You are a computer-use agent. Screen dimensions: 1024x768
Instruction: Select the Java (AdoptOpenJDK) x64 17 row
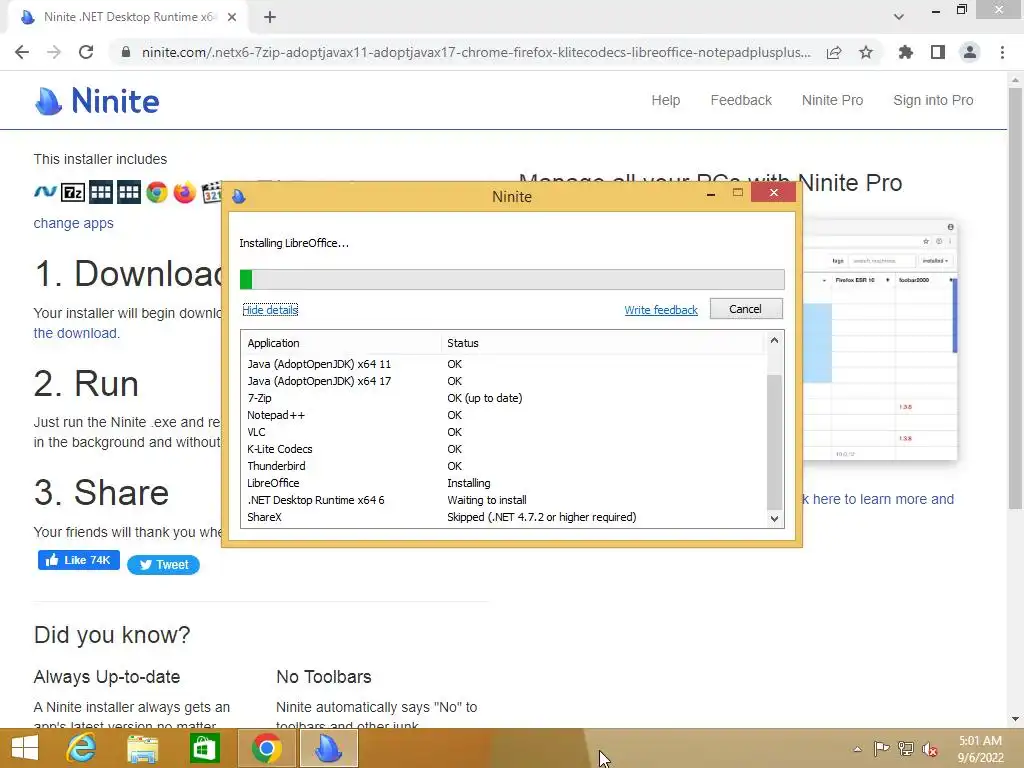tap(503, 381)
